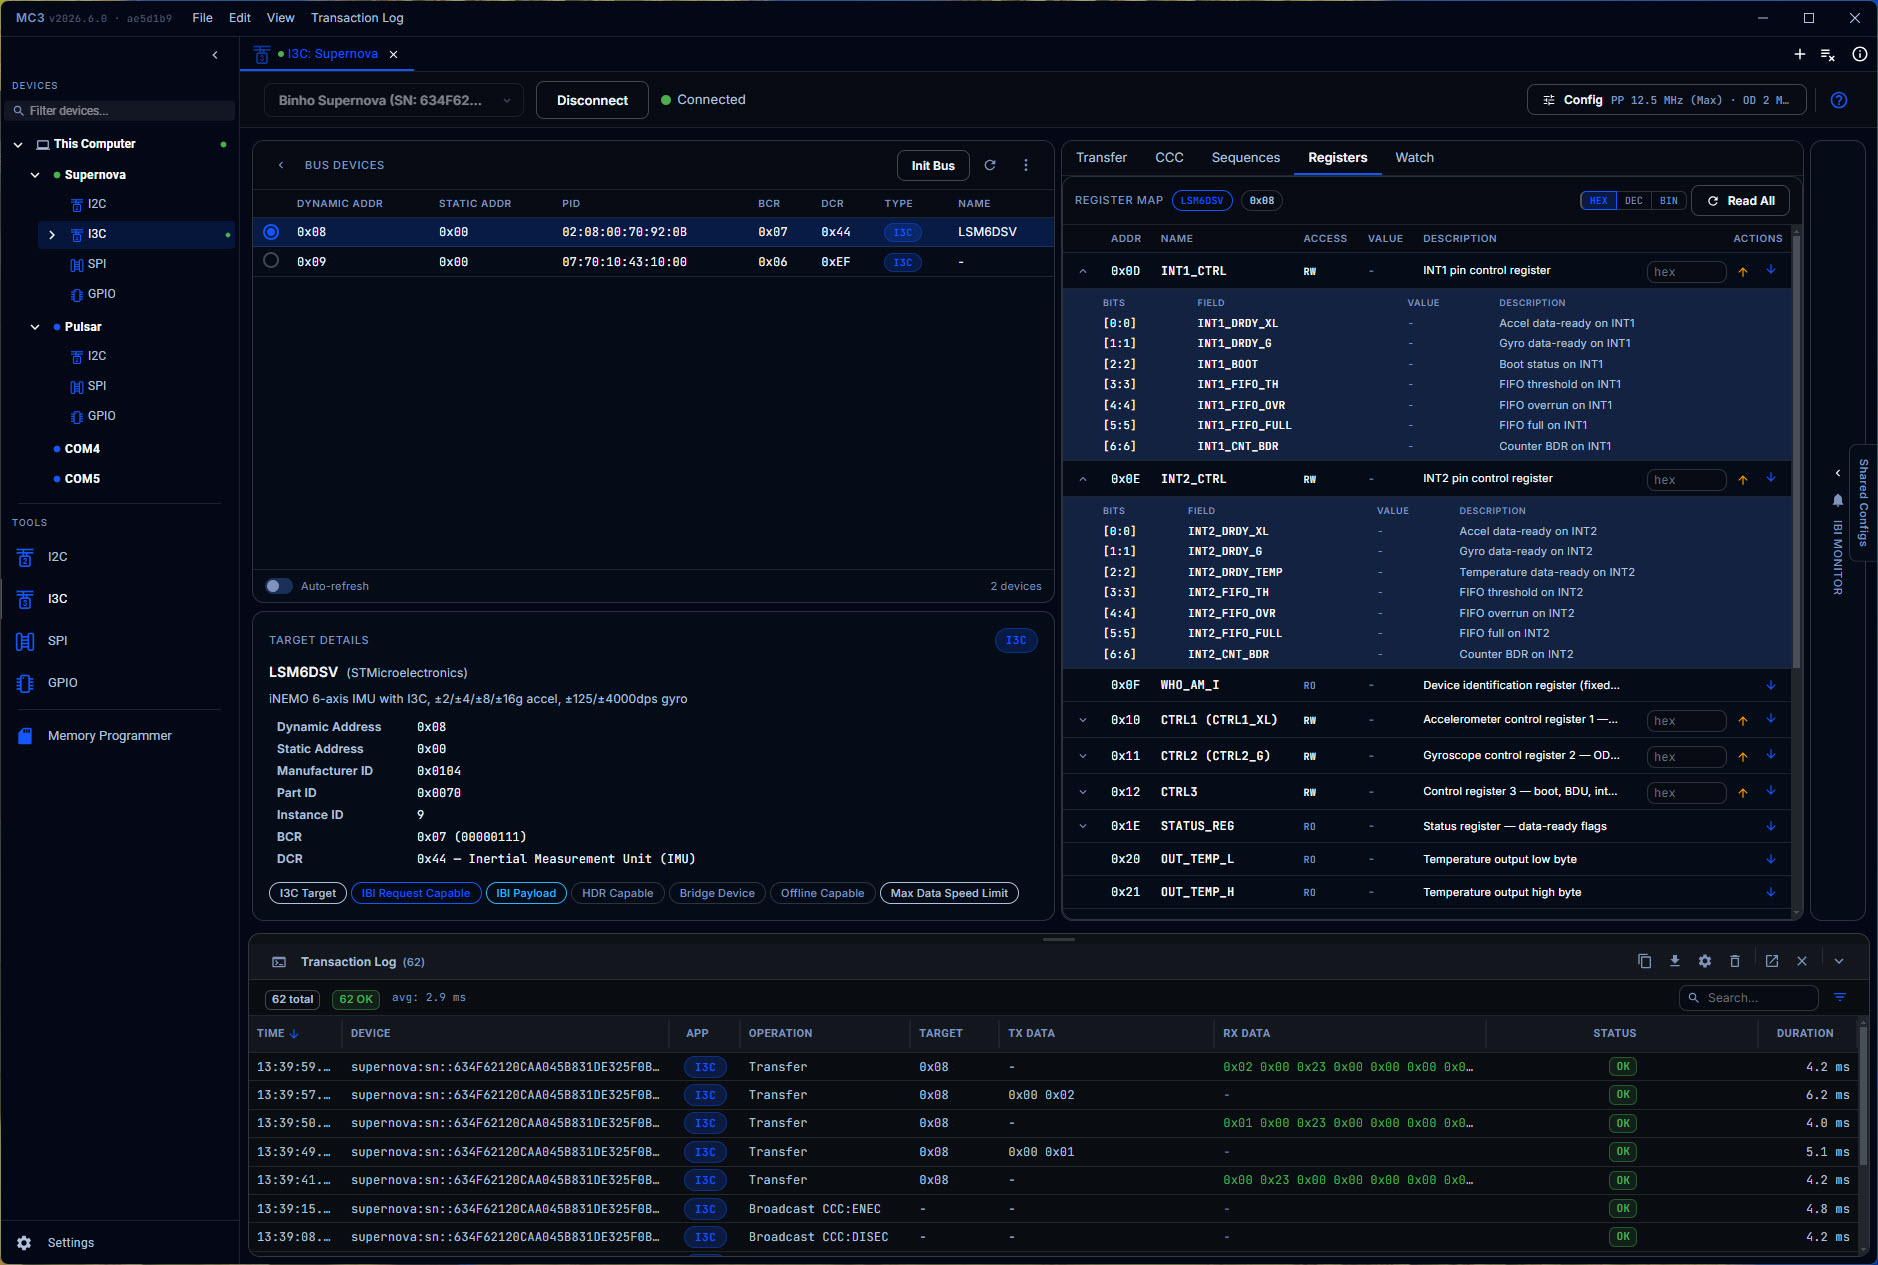Click the Read All button
The image size is (1878, 1265).
pyautogui.click(x=1740, y=201)
